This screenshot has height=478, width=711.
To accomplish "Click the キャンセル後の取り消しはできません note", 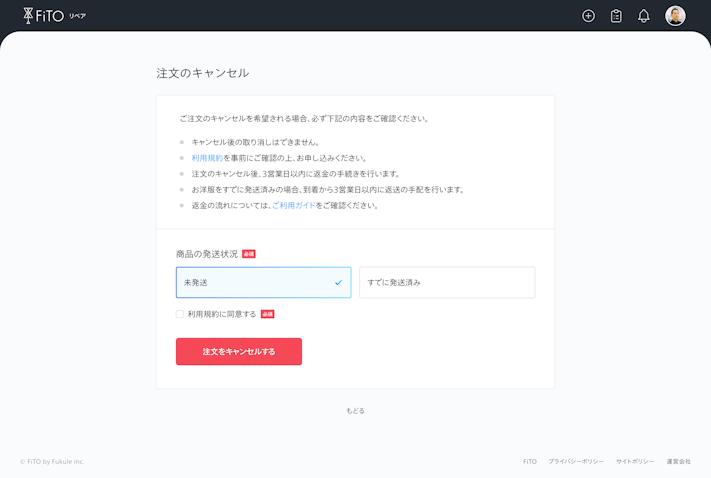I will 256,142.
